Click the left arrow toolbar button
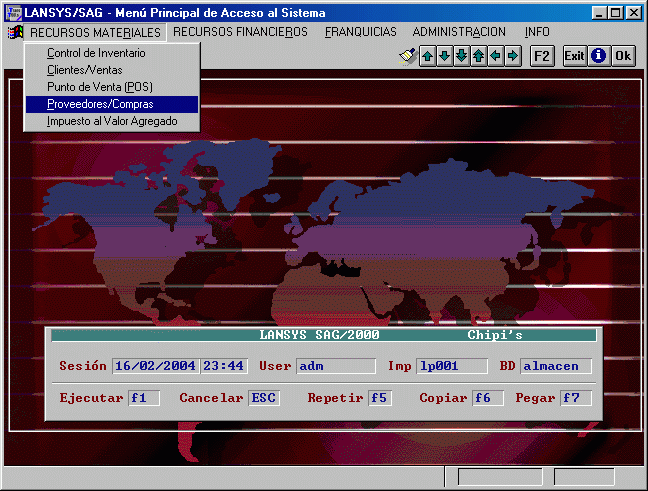Image resolution: width=648 pixels, height=491 pixels. point(496,56)
